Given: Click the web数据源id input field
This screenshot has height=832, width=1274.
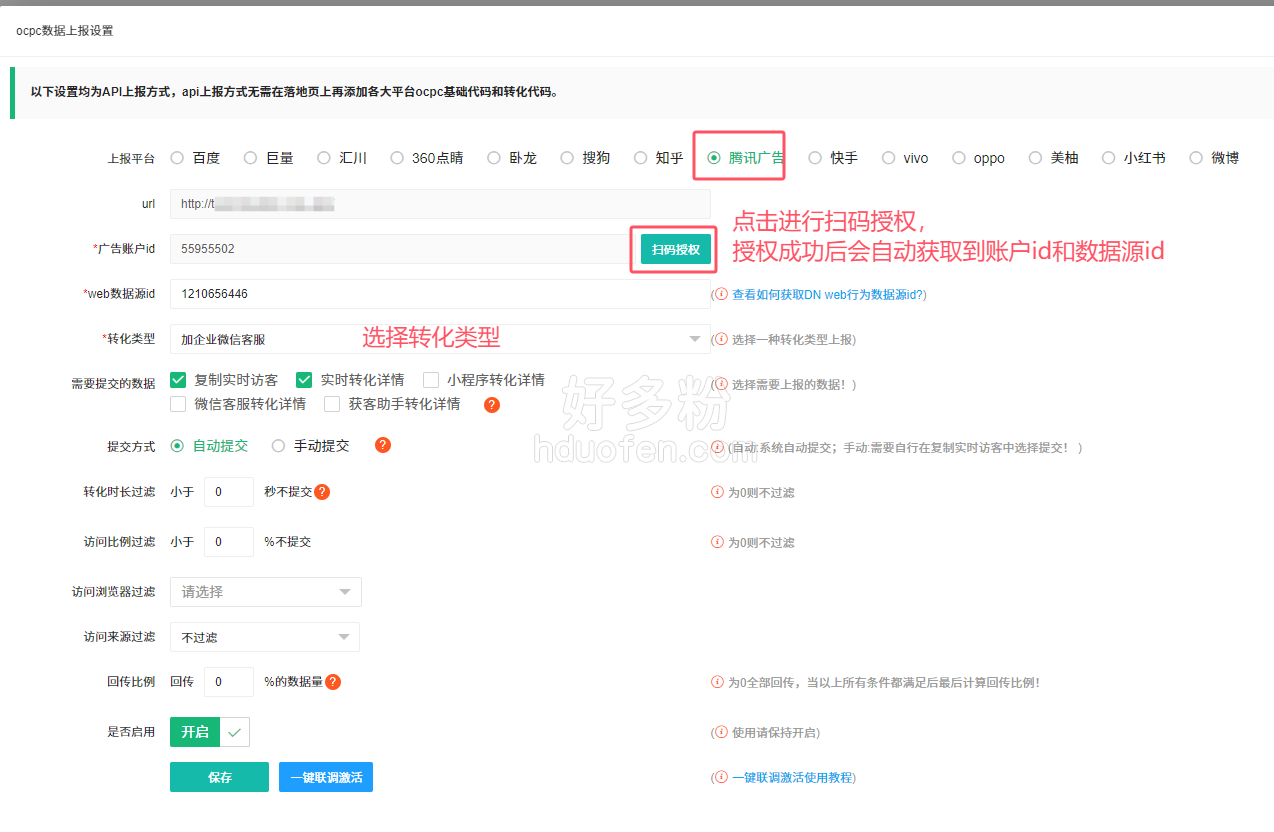Looking at the screenshot, I should [440, 294].
